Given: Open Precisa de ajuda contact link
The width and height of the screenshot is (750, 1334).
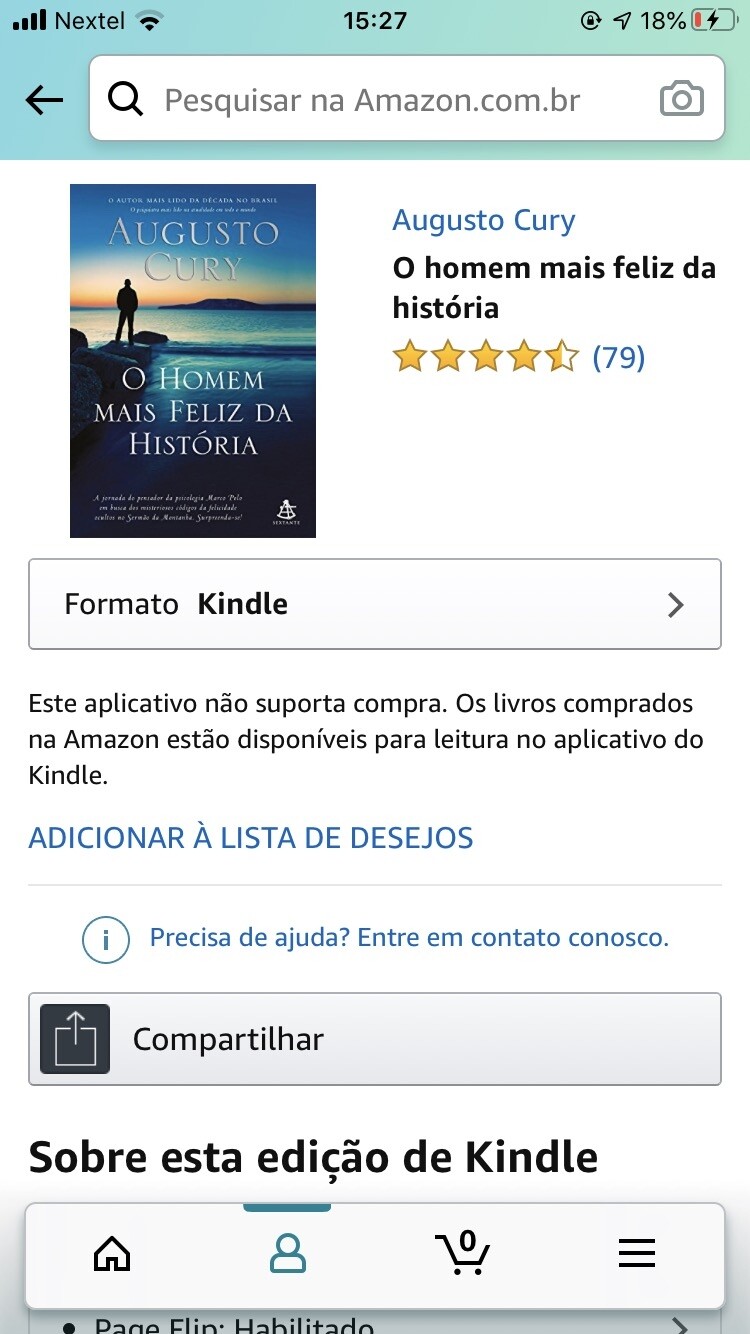Looking at the screenshot, I should [409, 938].
